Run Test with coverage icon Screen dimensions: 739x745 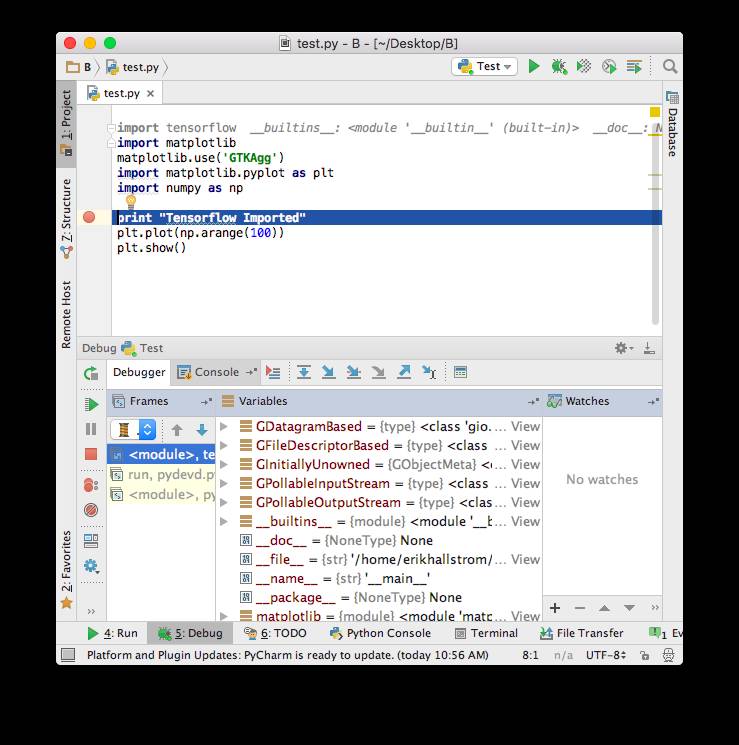point(584,67)
